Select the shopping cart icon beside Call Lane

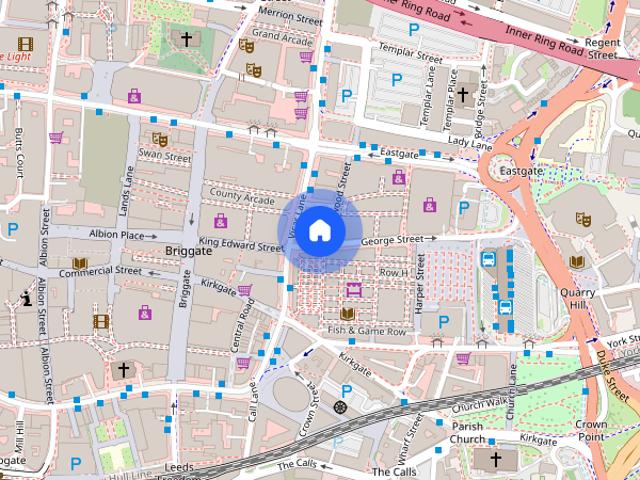(x=244, y=362)
